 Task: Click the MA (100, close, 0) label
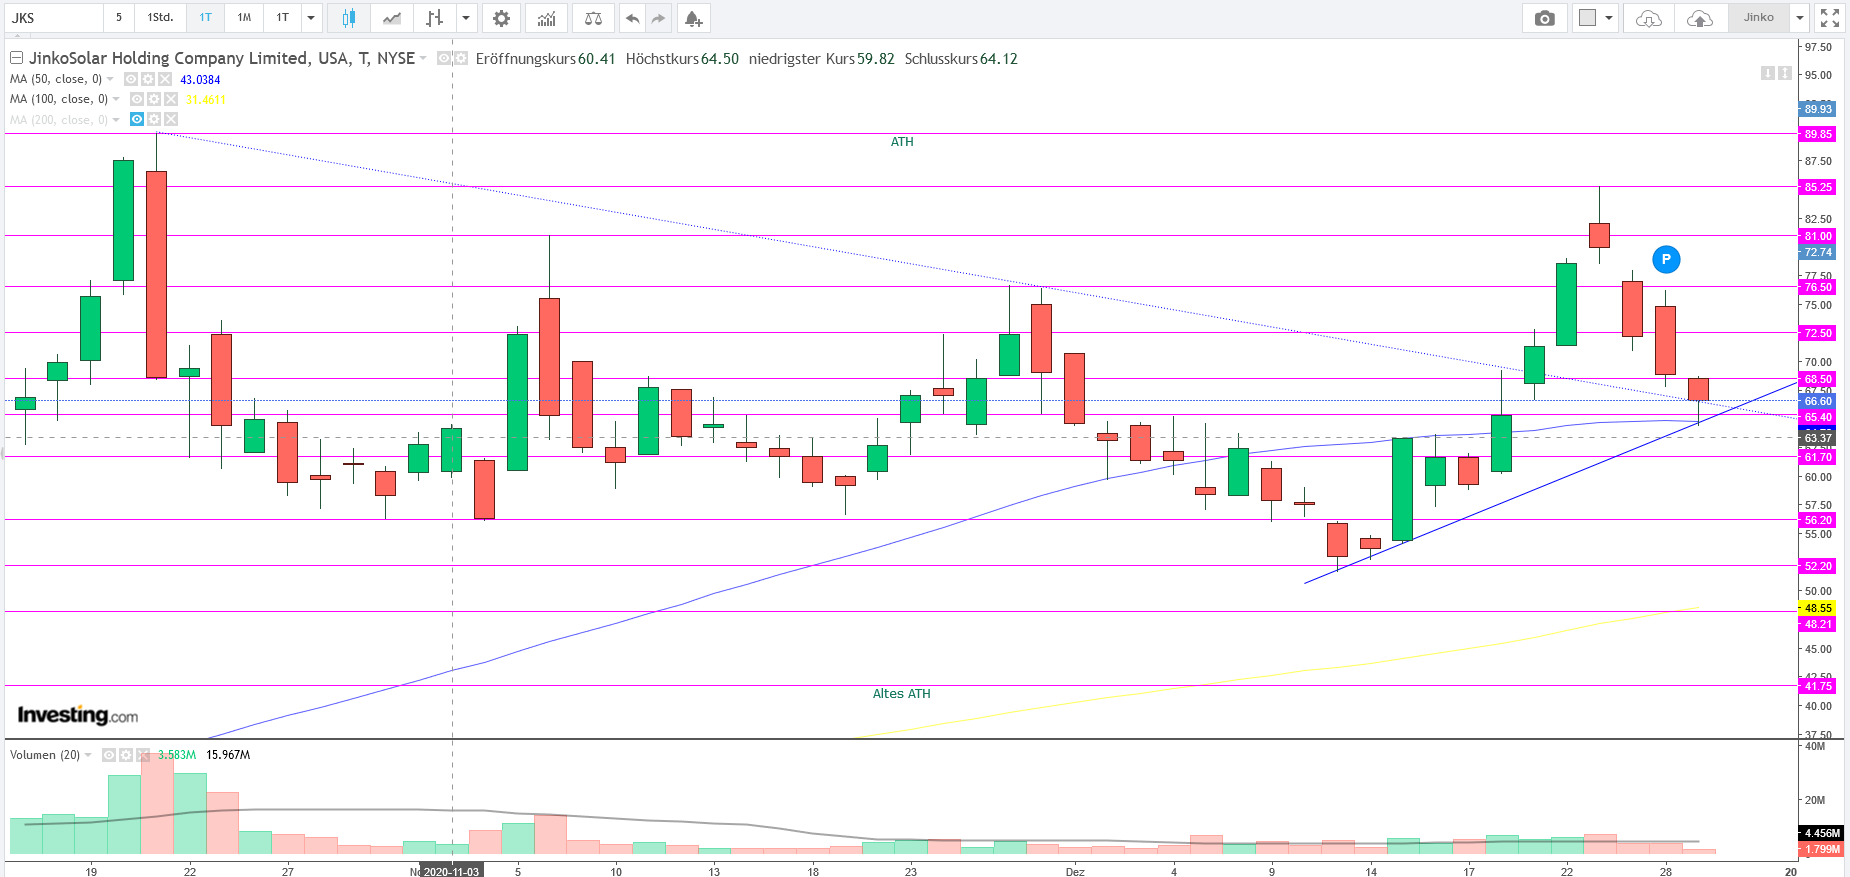(x=59, y=99)
